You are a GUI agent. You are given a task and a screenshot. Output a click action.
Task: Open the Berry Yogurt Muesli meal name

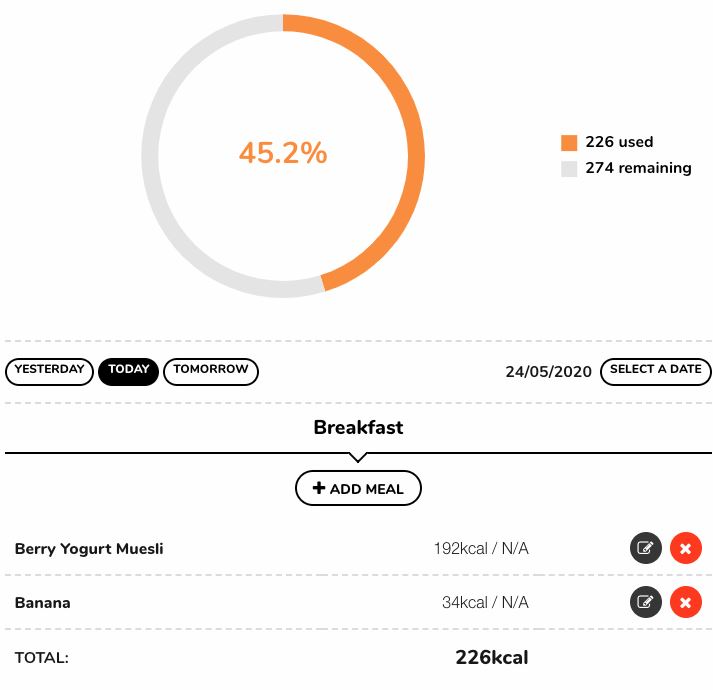pos(89,549)
